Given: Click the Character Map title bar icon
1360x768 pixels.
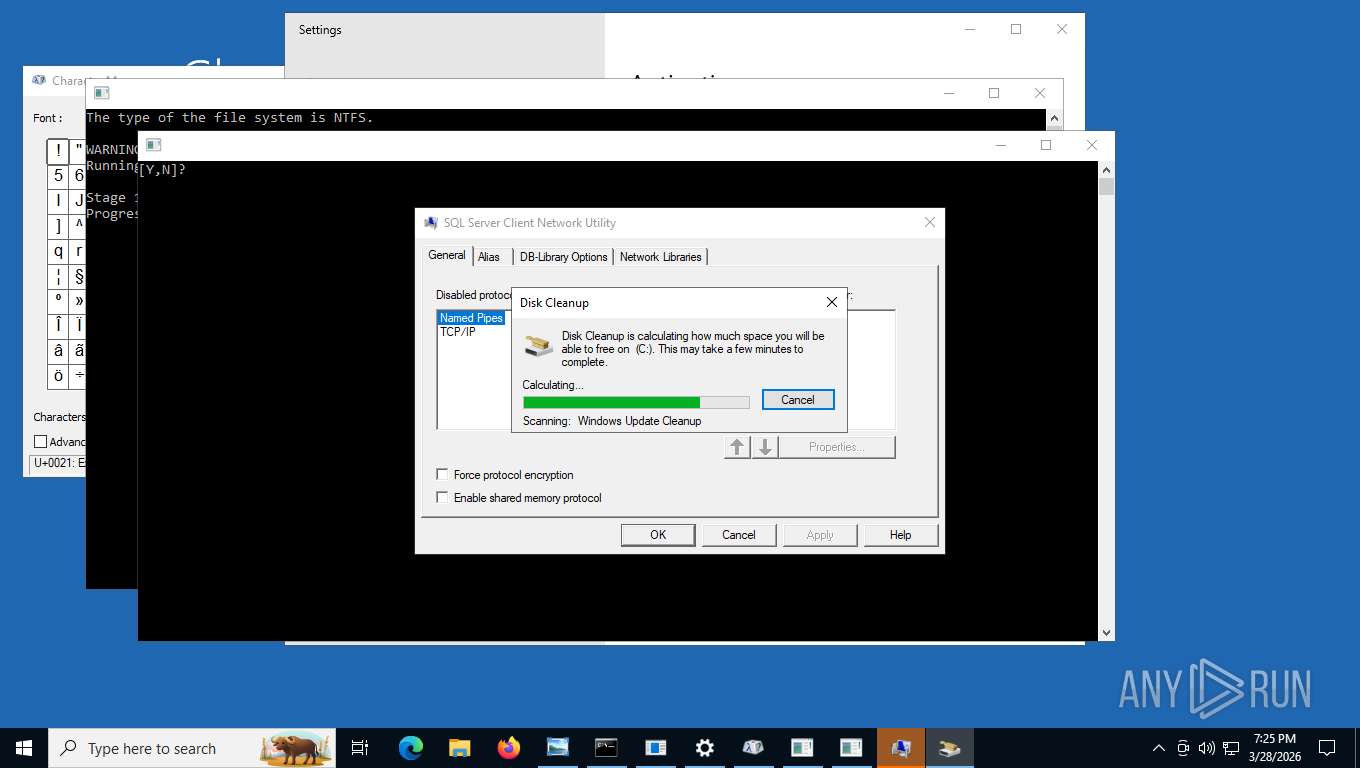Looking at the screenshot, I should tap(39, 81).
